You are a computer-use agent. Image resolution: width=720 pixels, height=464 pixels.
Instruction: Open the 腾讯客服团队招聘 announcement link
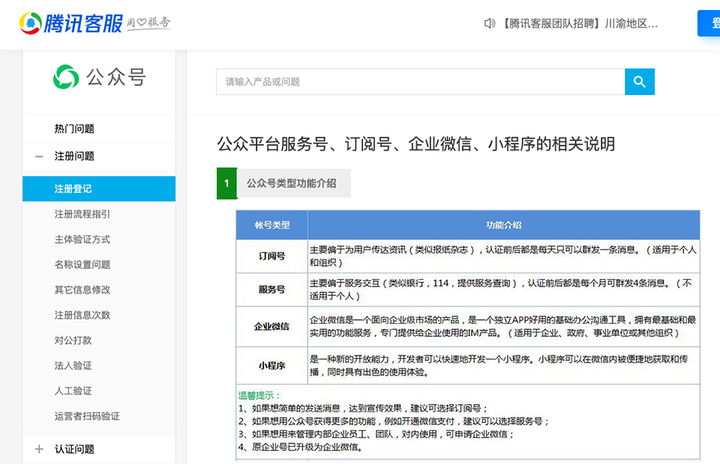[580, 23]
